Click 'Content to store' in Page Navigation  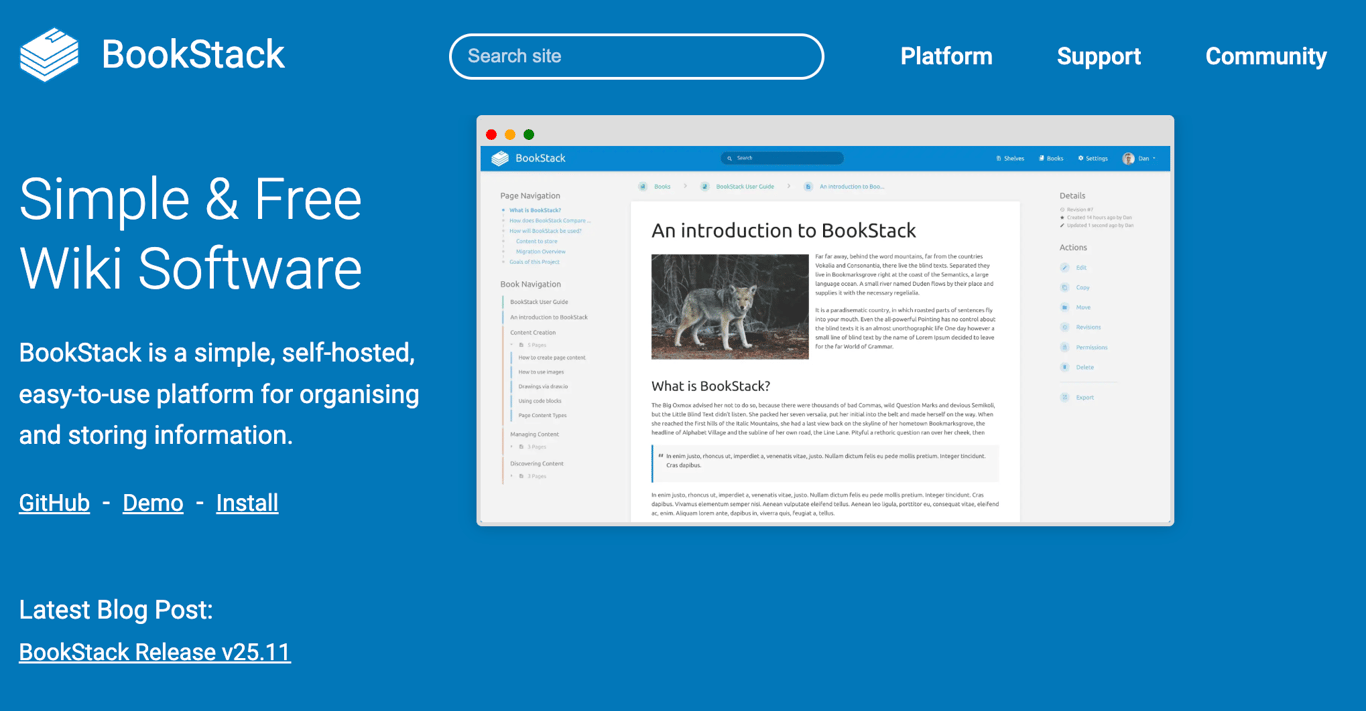pyautogui.click(x=537, y=241)
